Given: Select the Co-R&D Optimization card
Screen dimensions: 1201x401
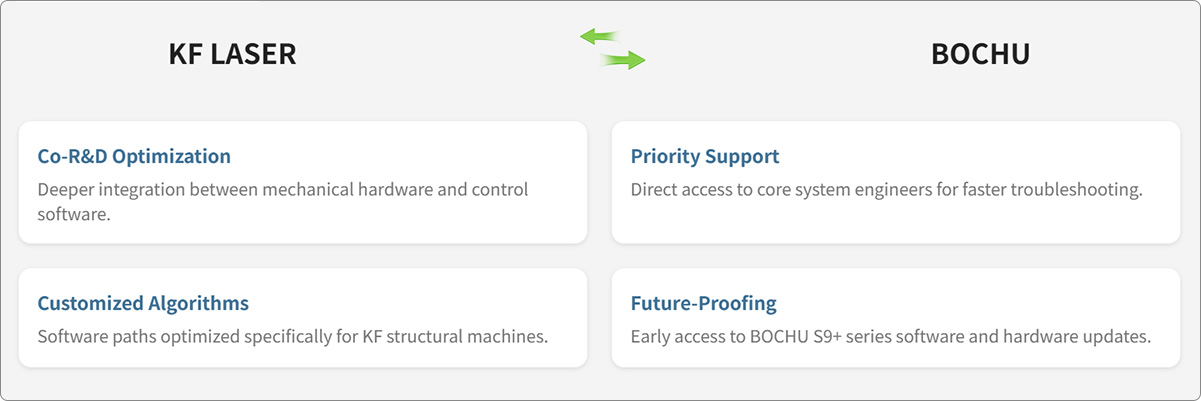Looking at the screenshot, I should click(x=303, y=182).
